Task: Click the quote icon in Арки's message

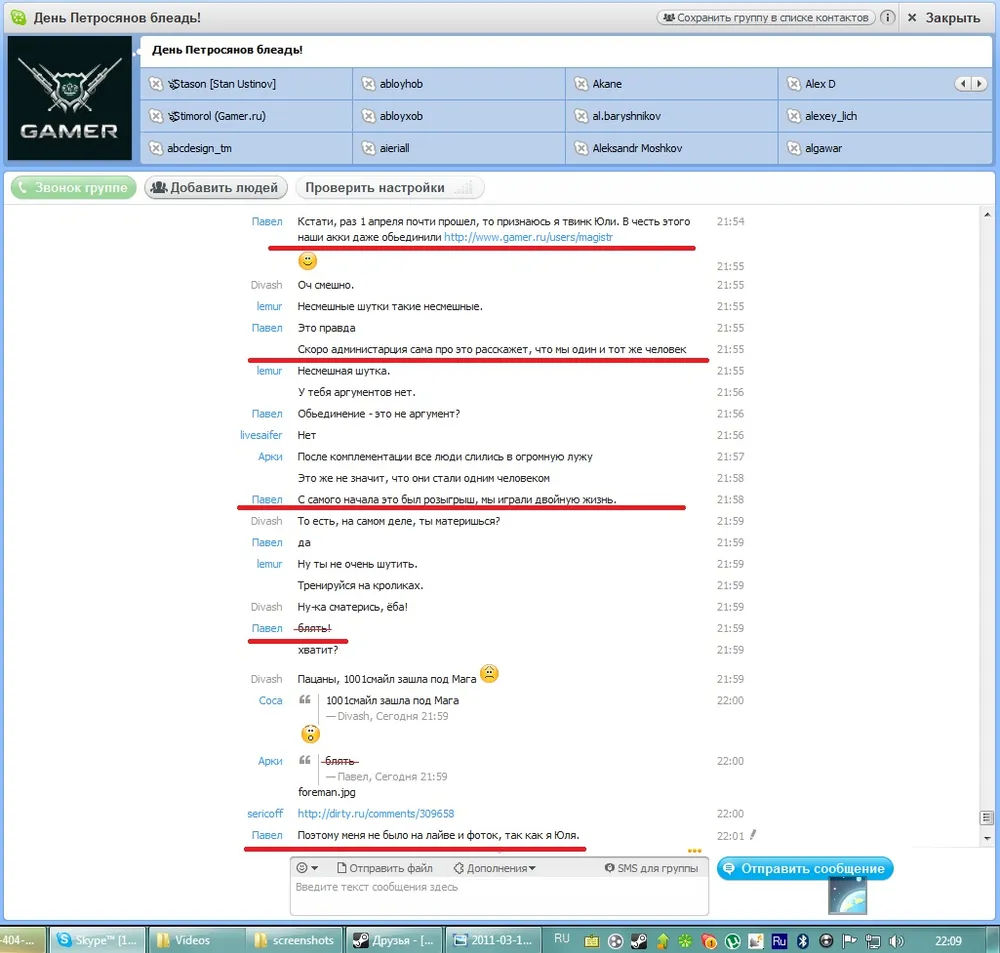Action: (305, 760)
